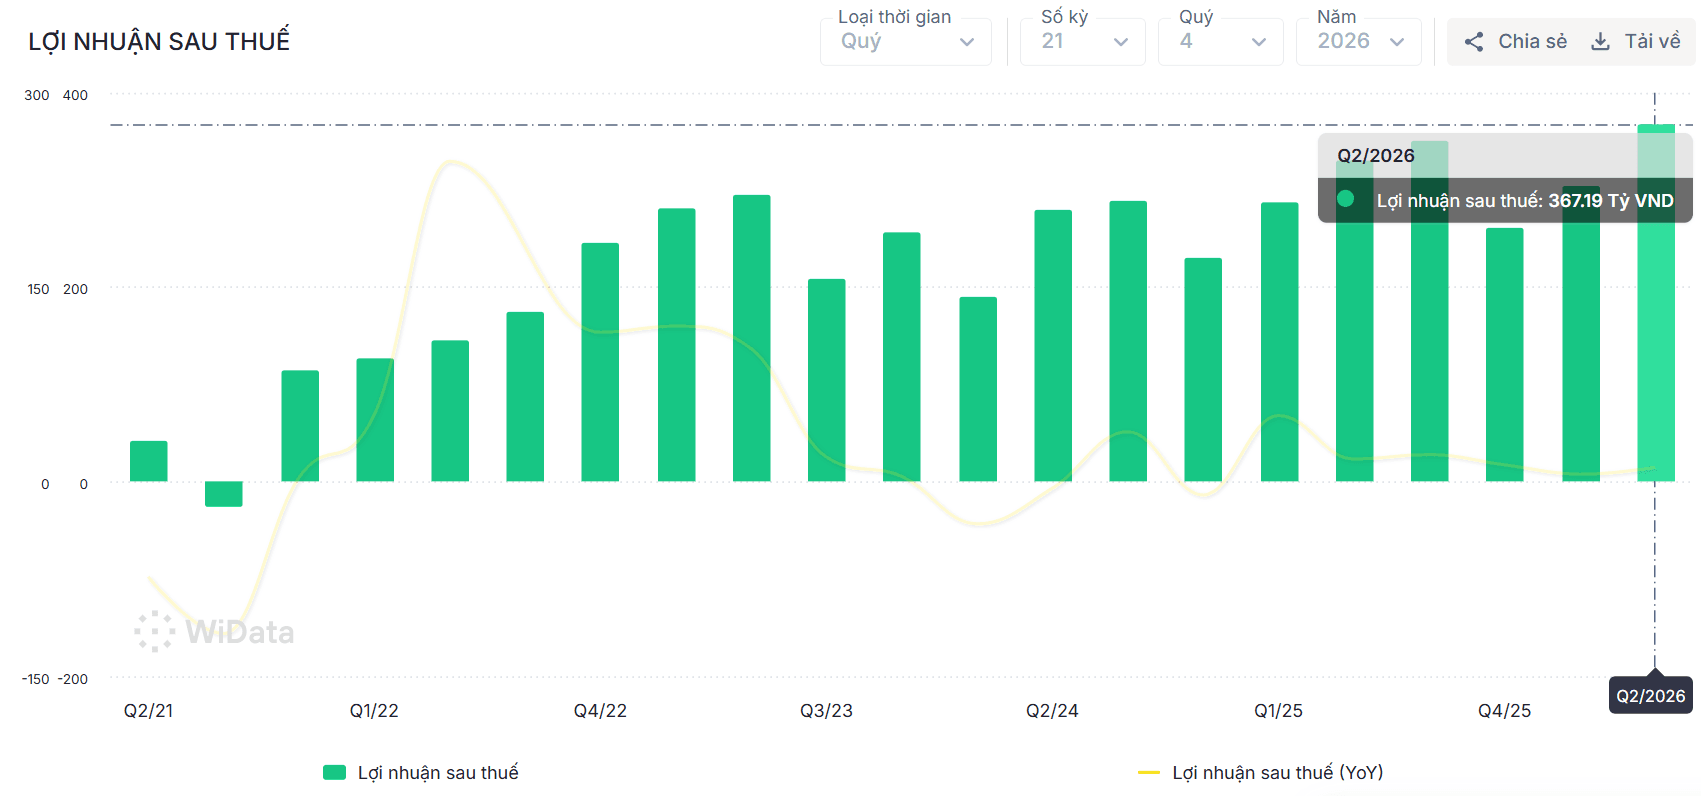This screenshot has width=1701, height=796.
Task: Click yellow legend line for YoY series
Action: (x=1149, y=773)
